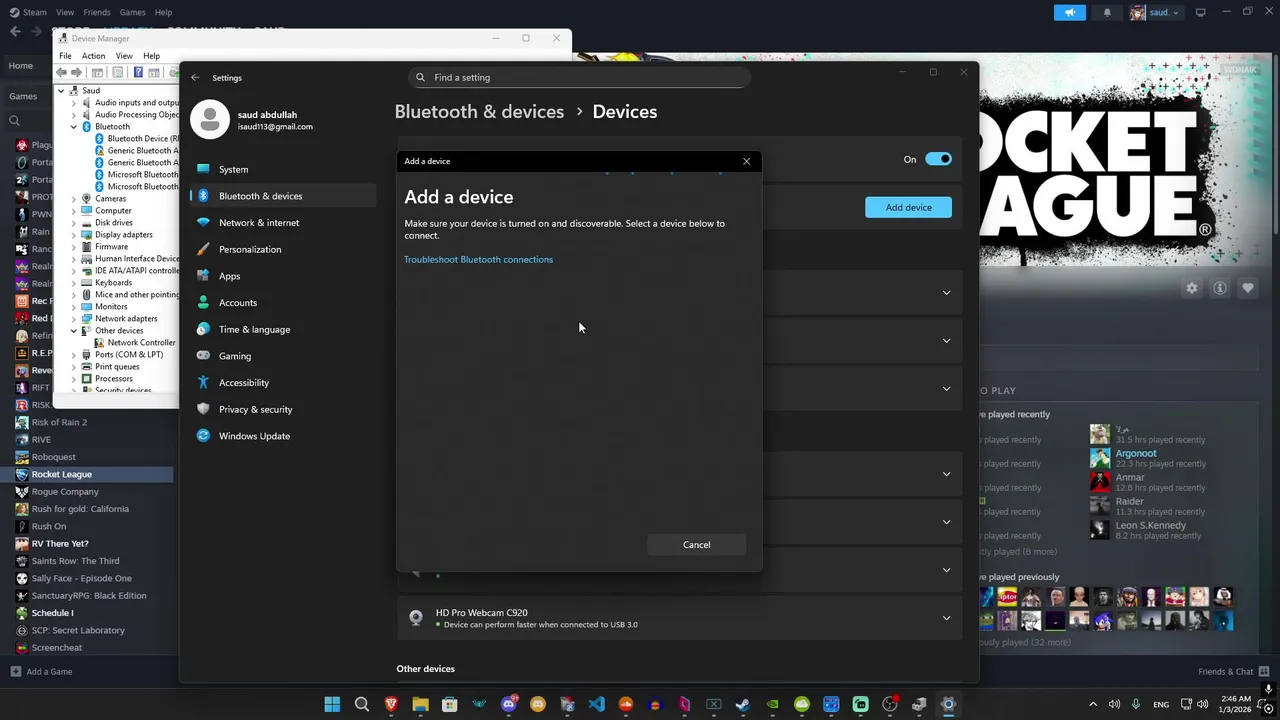Click Home in Steam library sidebar
The height and width of the screenshot is (720, 1280).
tap(21, 66)
